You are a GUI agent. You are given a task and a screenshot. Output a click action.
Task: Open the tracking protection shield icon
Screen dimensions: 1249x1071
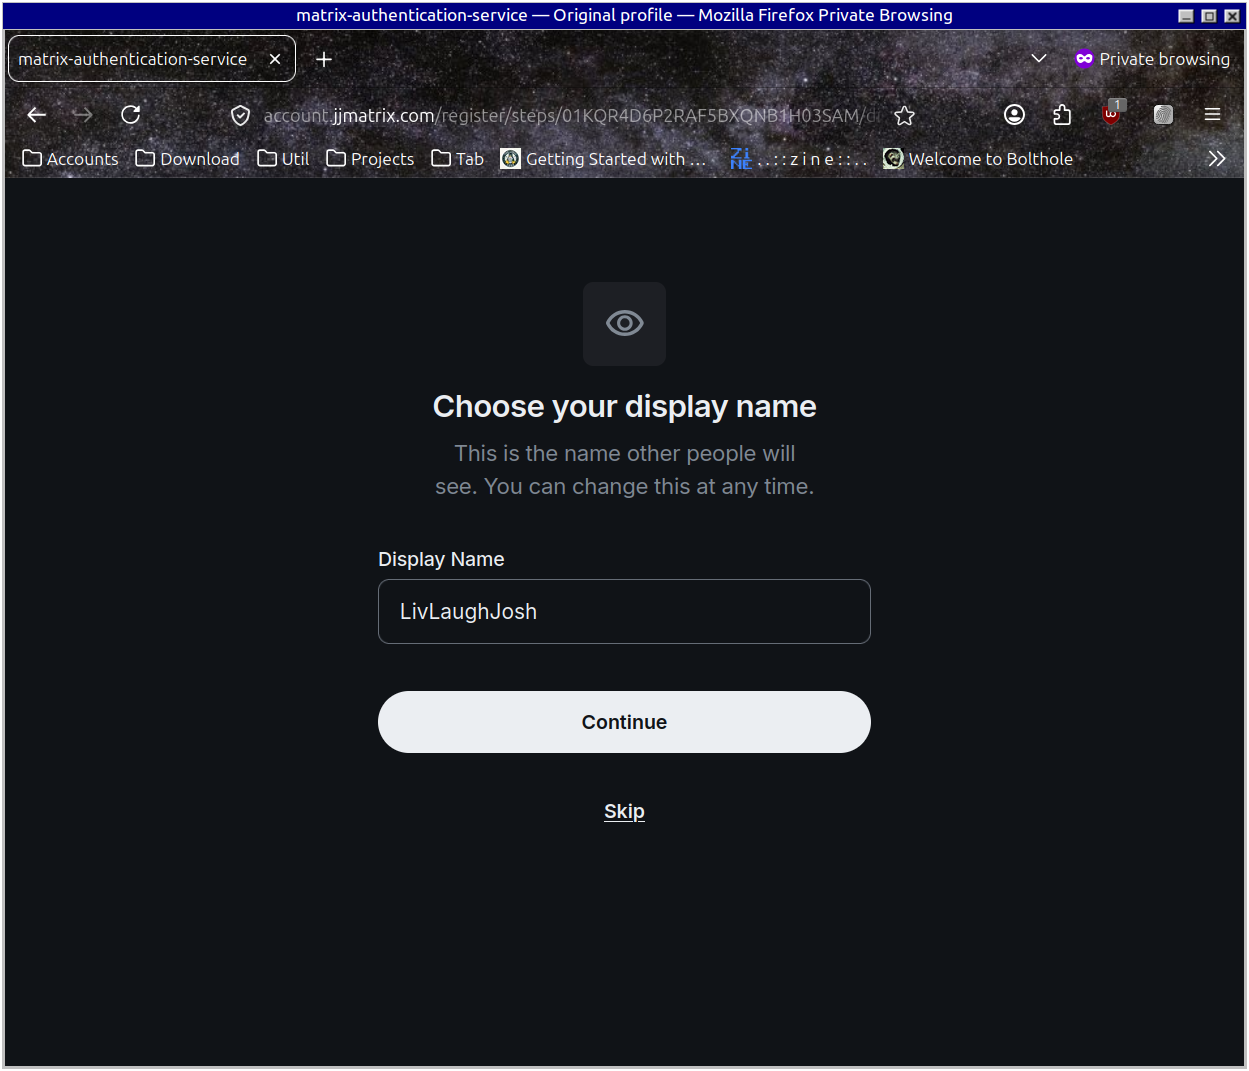click(x=240, y=116)
